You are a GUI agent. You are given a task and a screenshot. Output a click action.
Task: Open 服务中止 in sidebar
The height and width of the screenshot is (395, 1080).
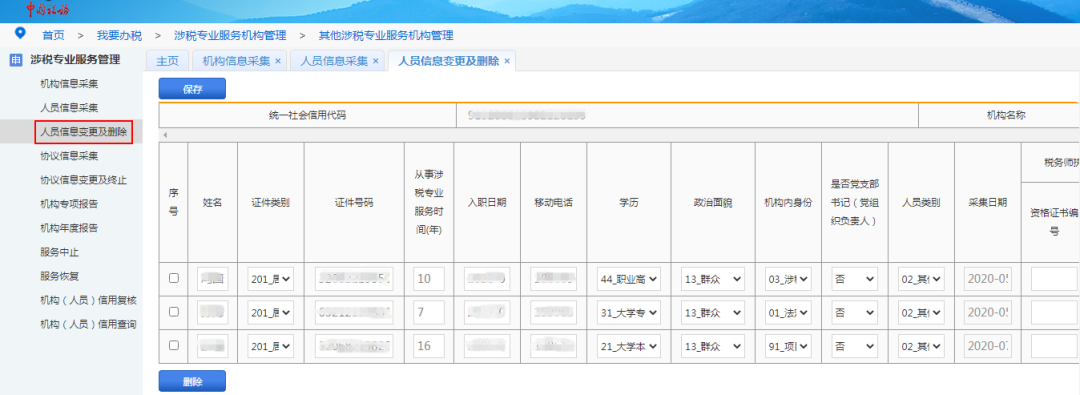click(x=59, y=252)
